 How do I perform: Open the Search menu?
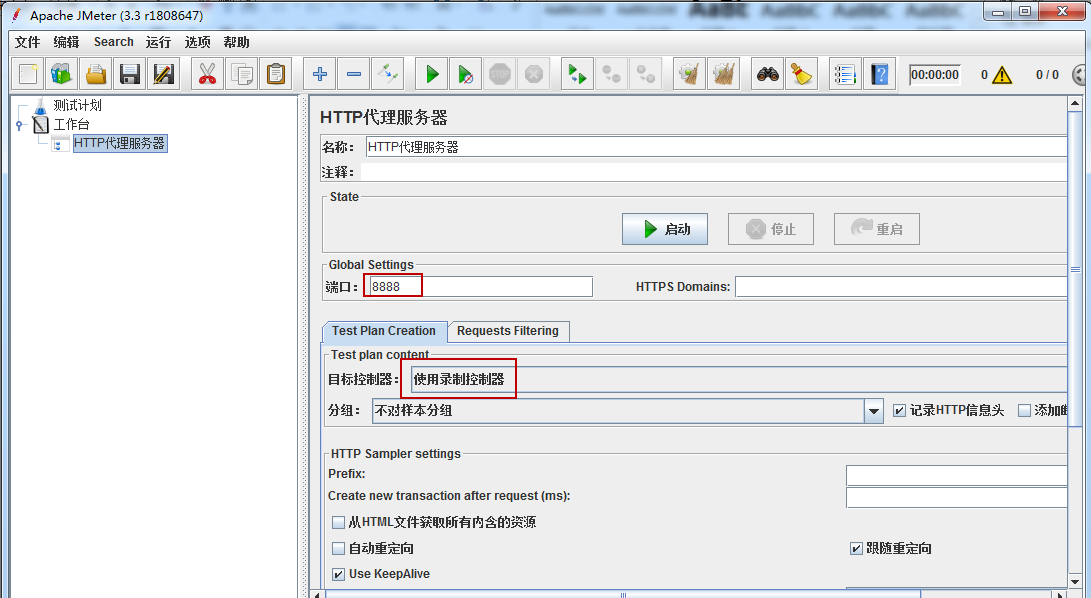tap(113, 42)
